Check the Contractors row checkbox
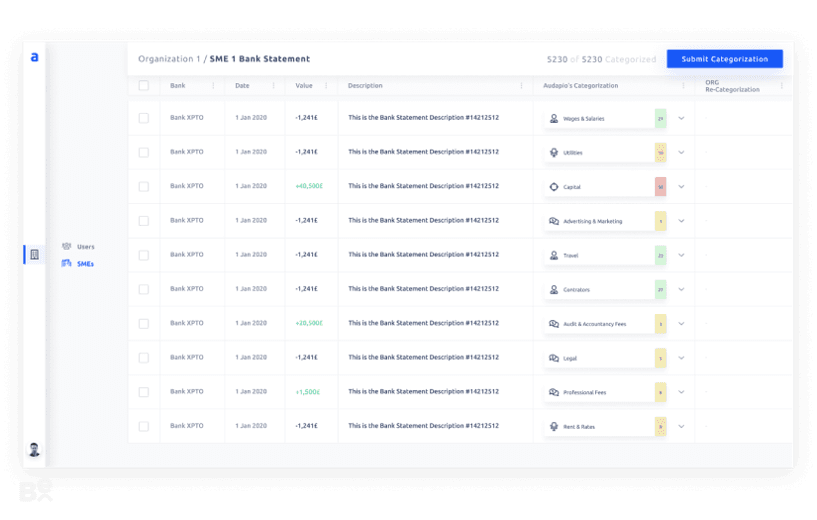 tap(144, 289)
